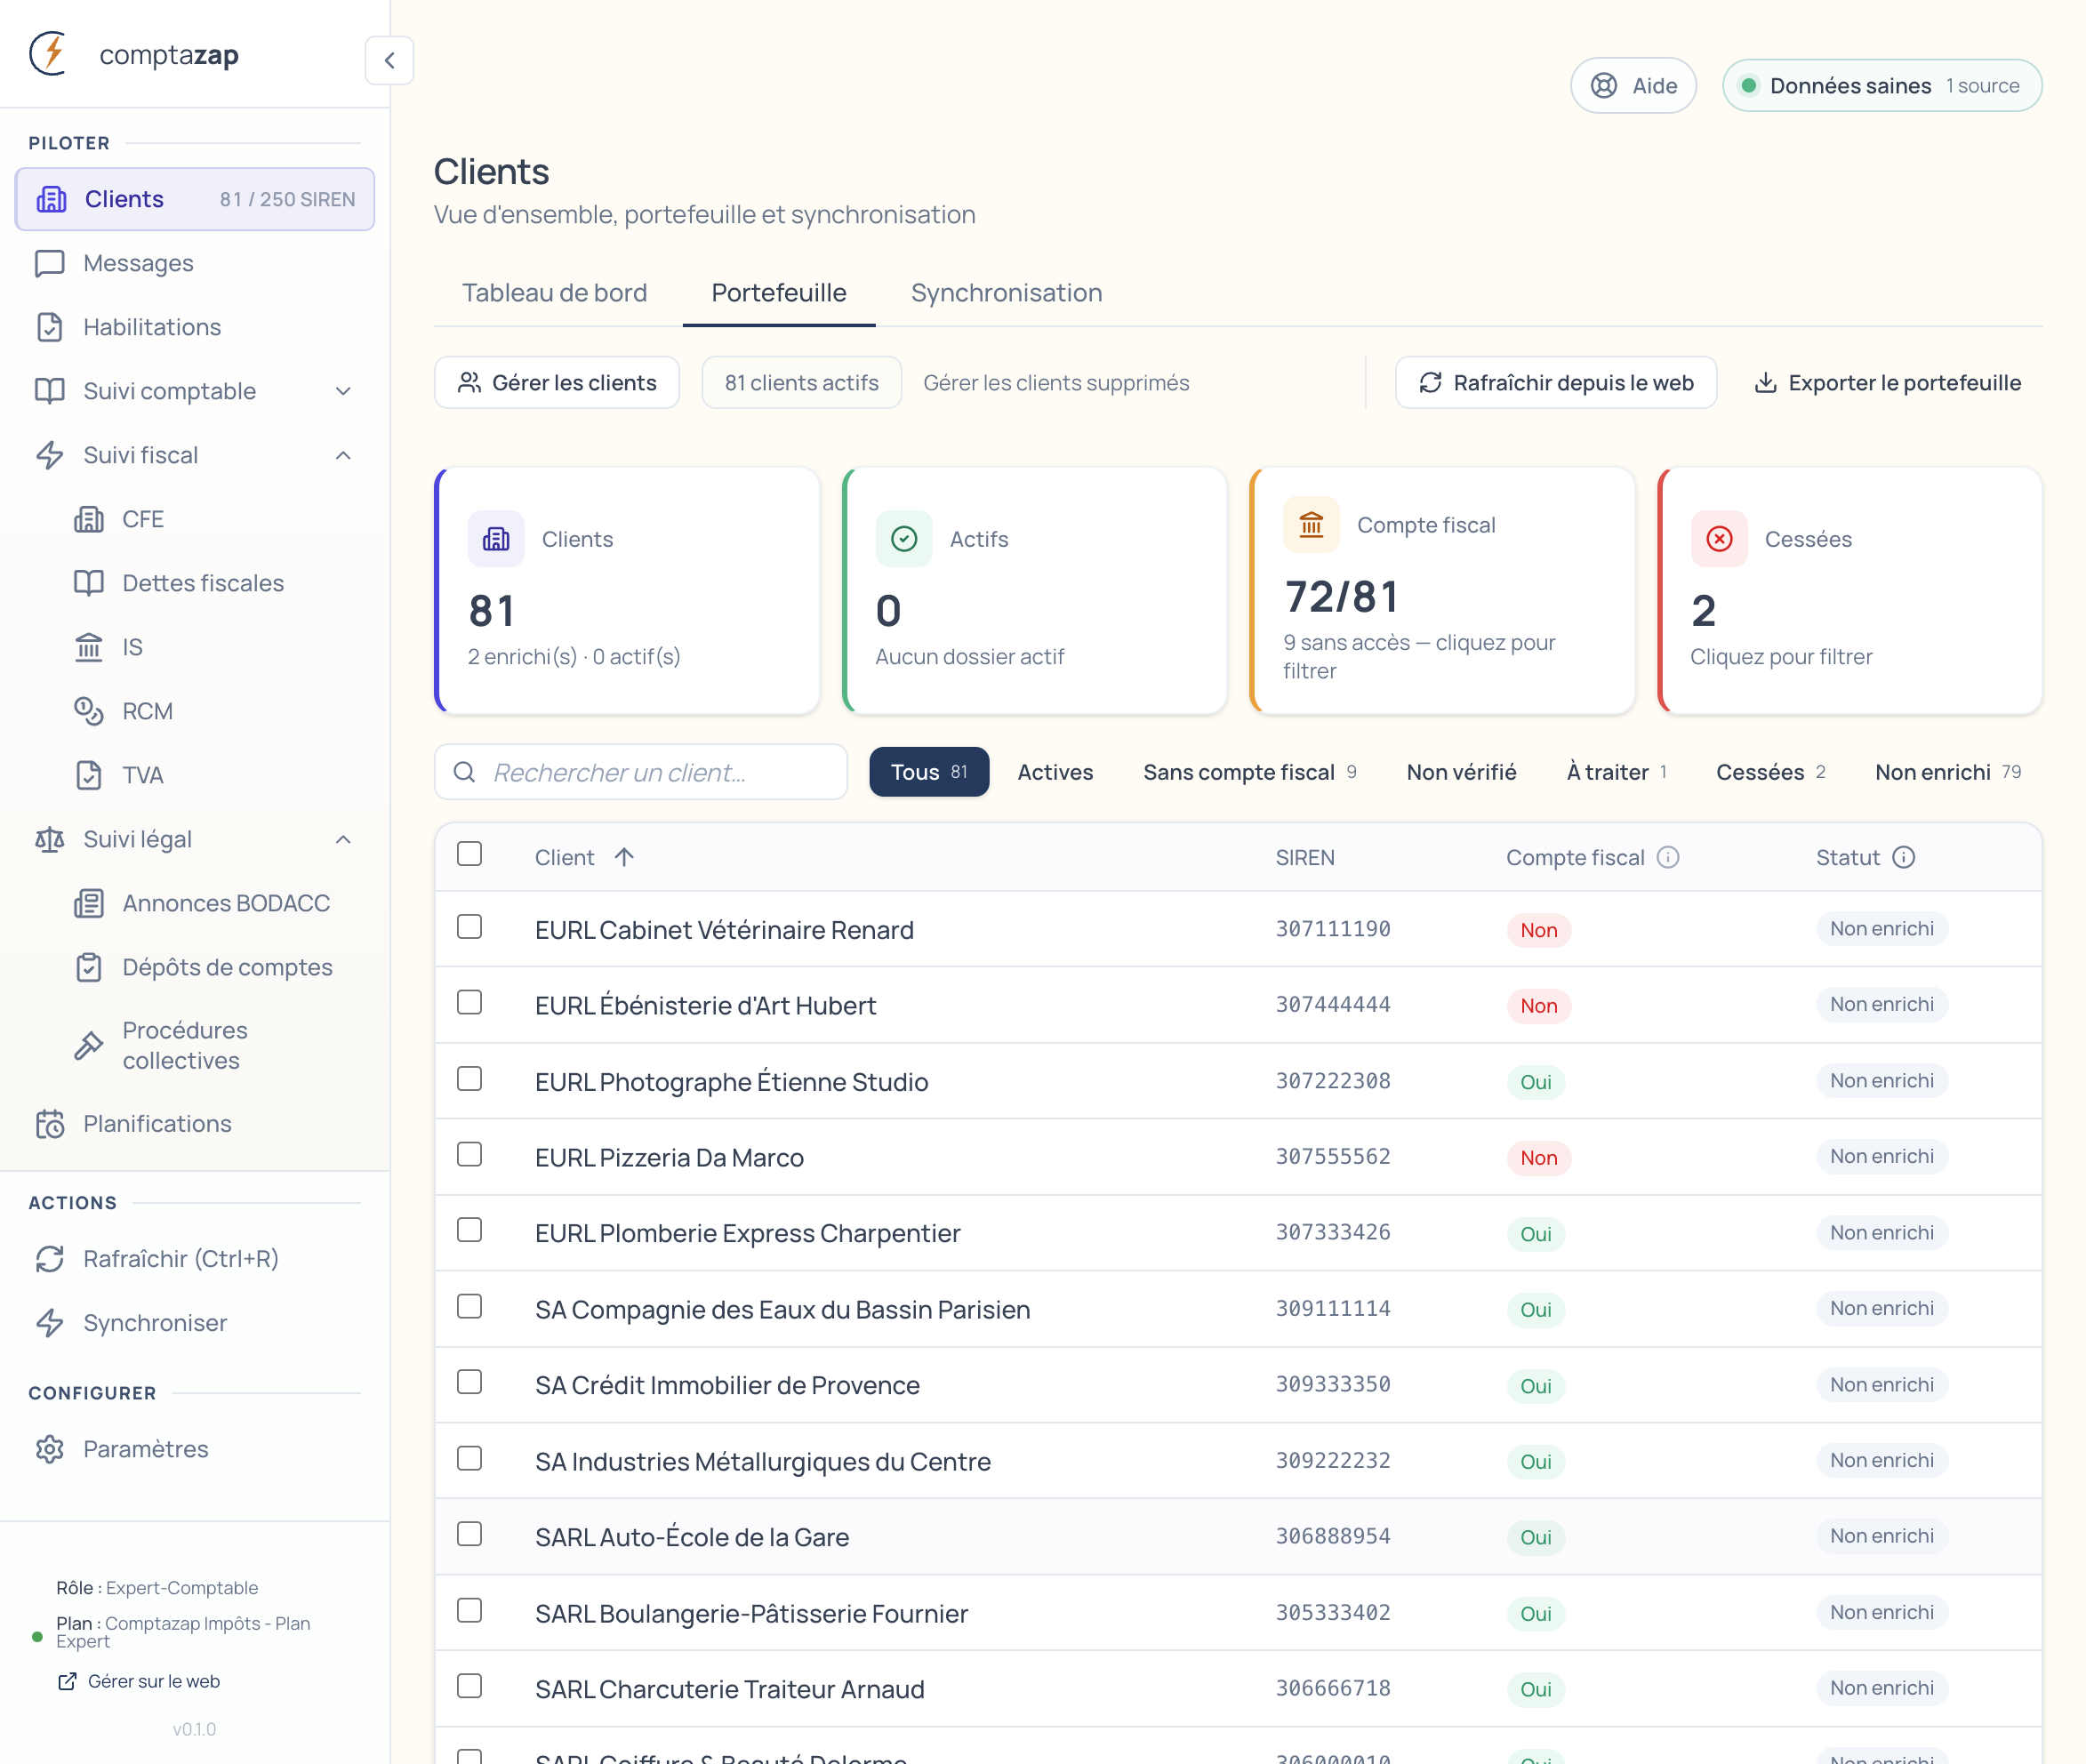
Task: Show all clients with the Tous filter
Action: [929, 772]
